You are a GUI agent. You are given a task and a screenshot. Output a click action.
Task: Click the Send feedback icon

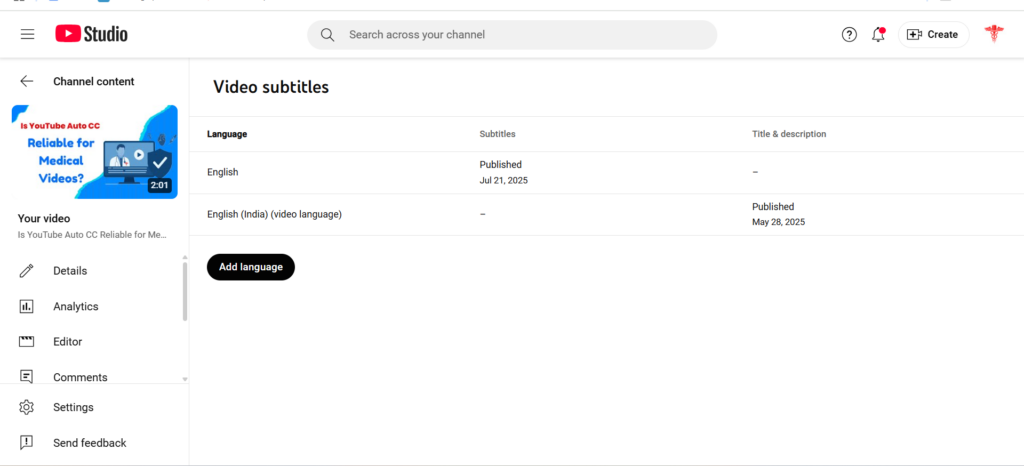coord(26,443)
